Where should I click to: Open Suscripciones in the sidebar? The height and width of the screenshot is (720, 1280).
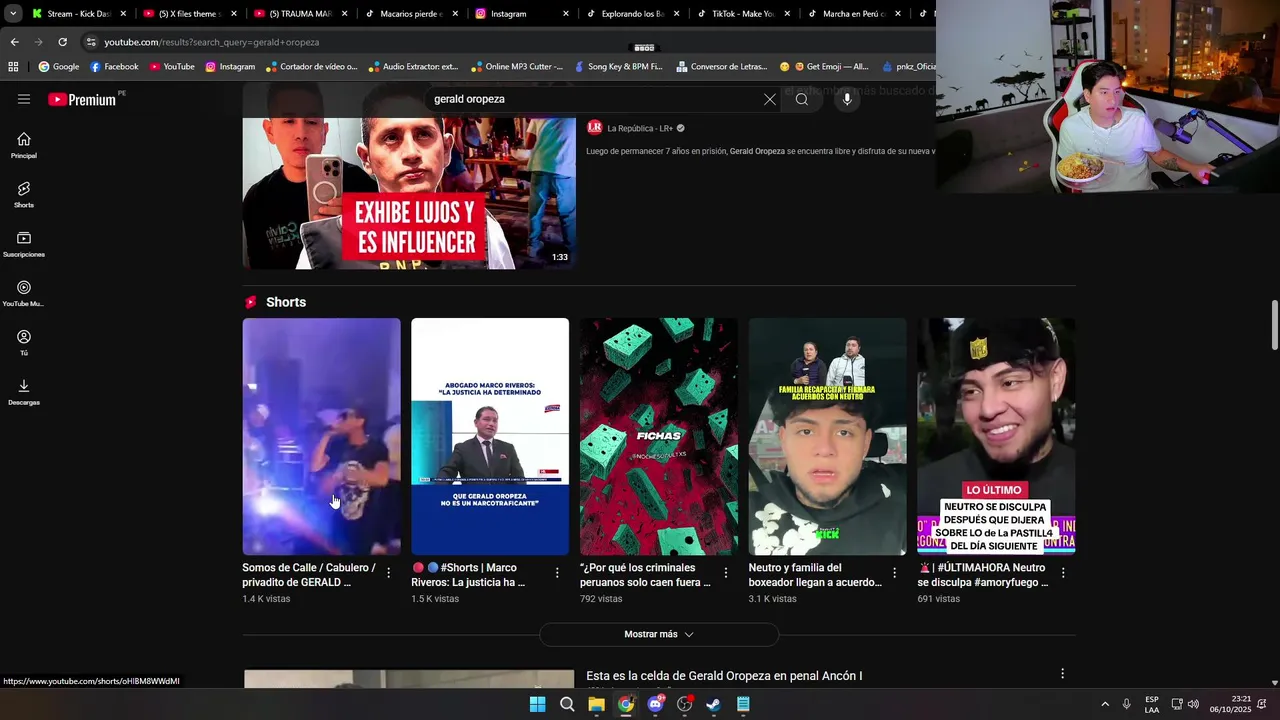(x=24, y=244)
